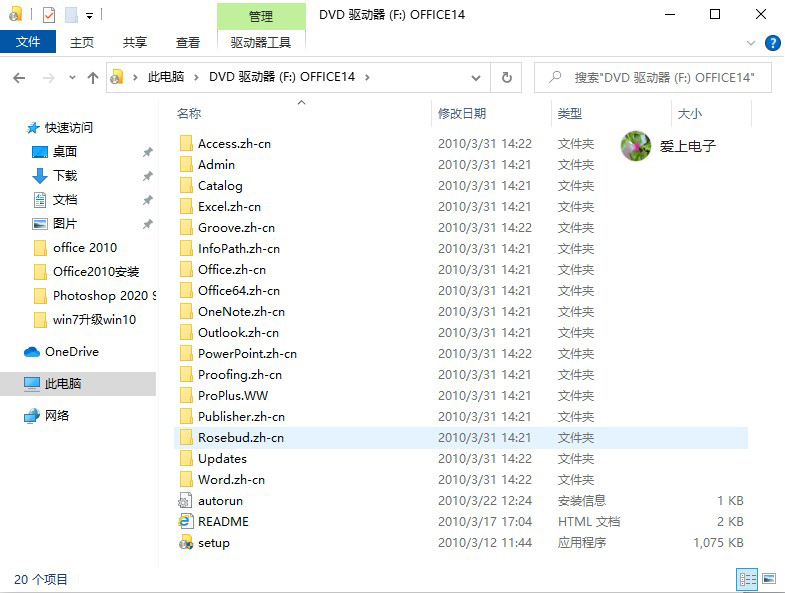Expand the ribbon with the chevron

click(750, 43)
